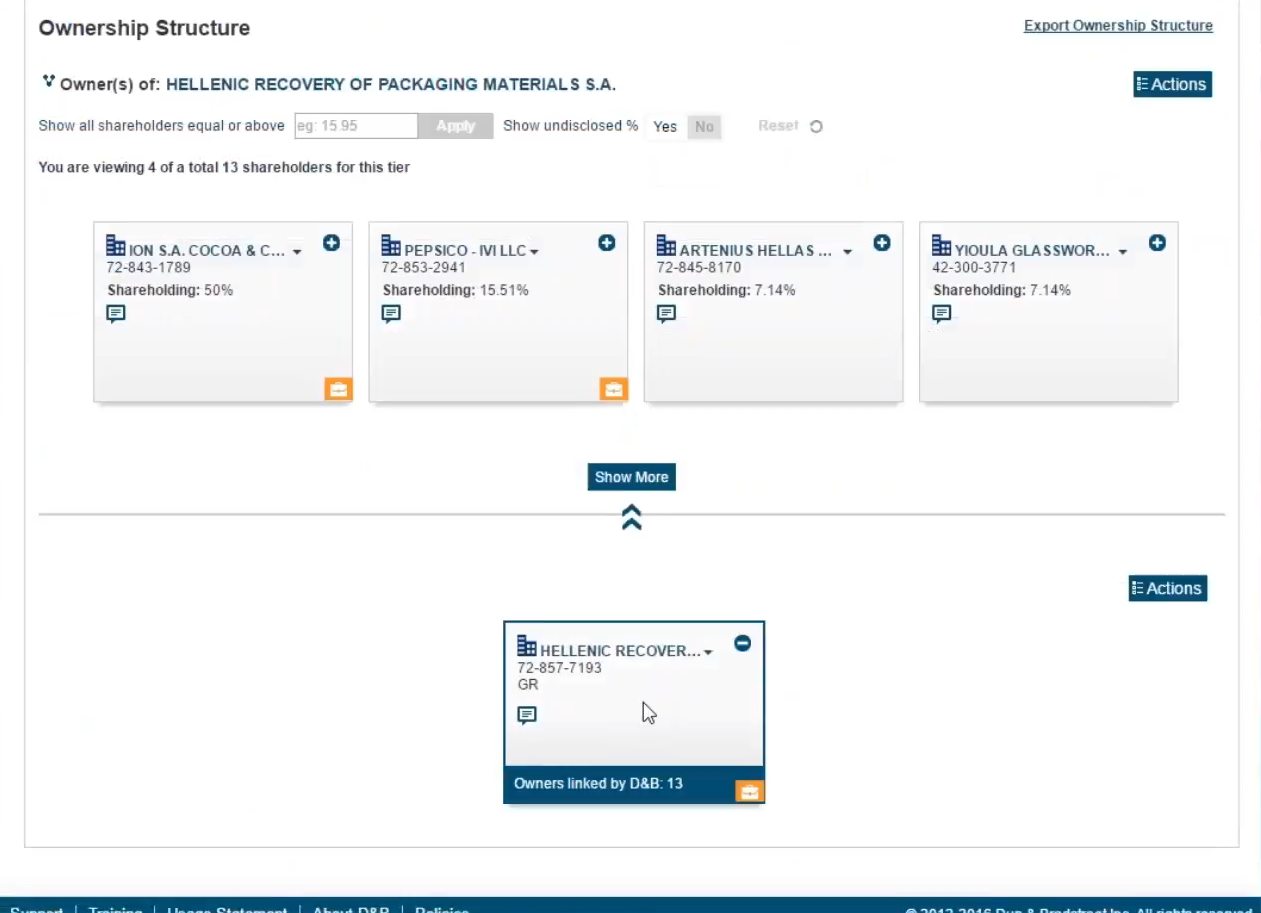
Task: Click orange briefcase icon on PEPSICO card
Action: point(613,389)
